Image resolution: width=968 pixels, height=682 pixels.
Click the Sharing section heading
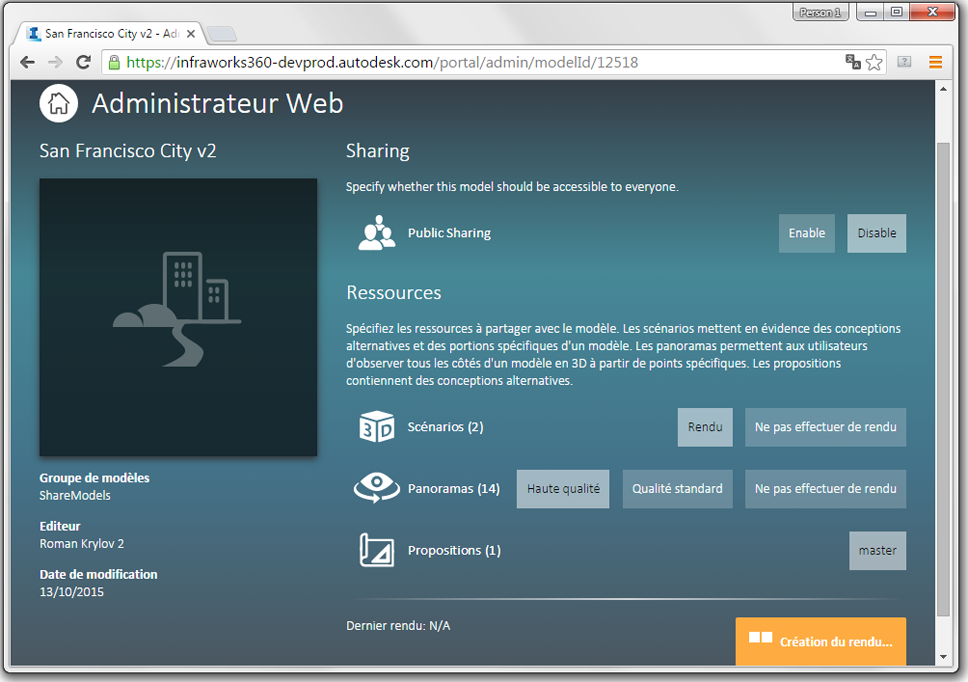(378, 151)
